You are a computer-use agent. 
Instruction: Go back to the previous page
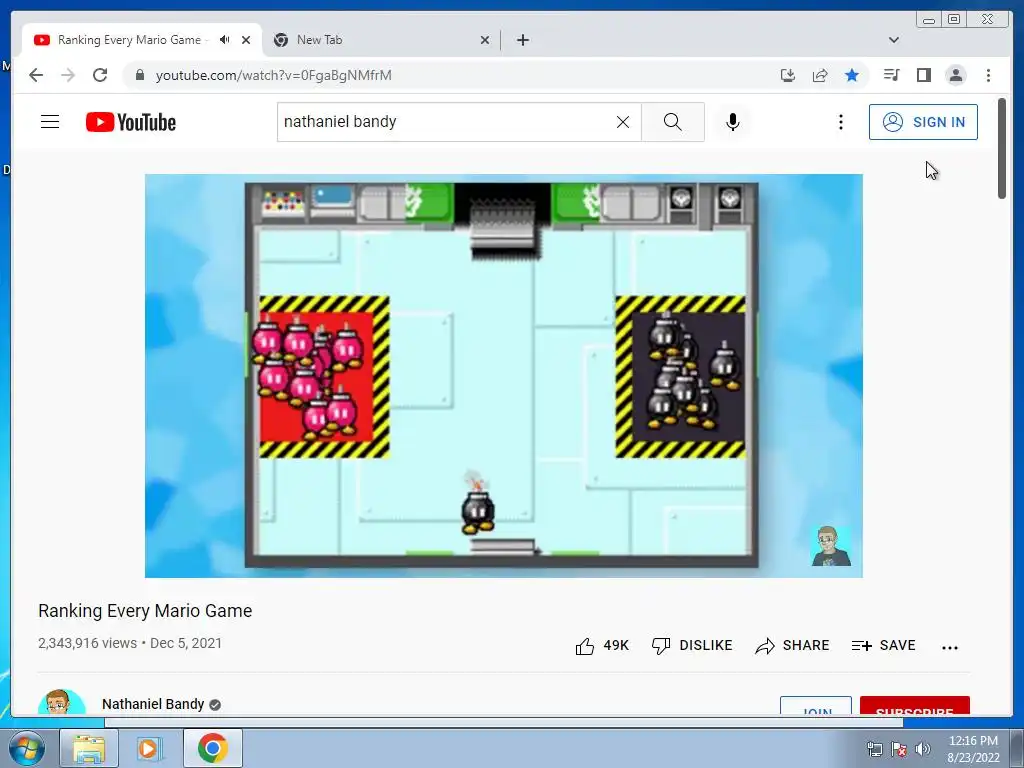pos(36,75)
